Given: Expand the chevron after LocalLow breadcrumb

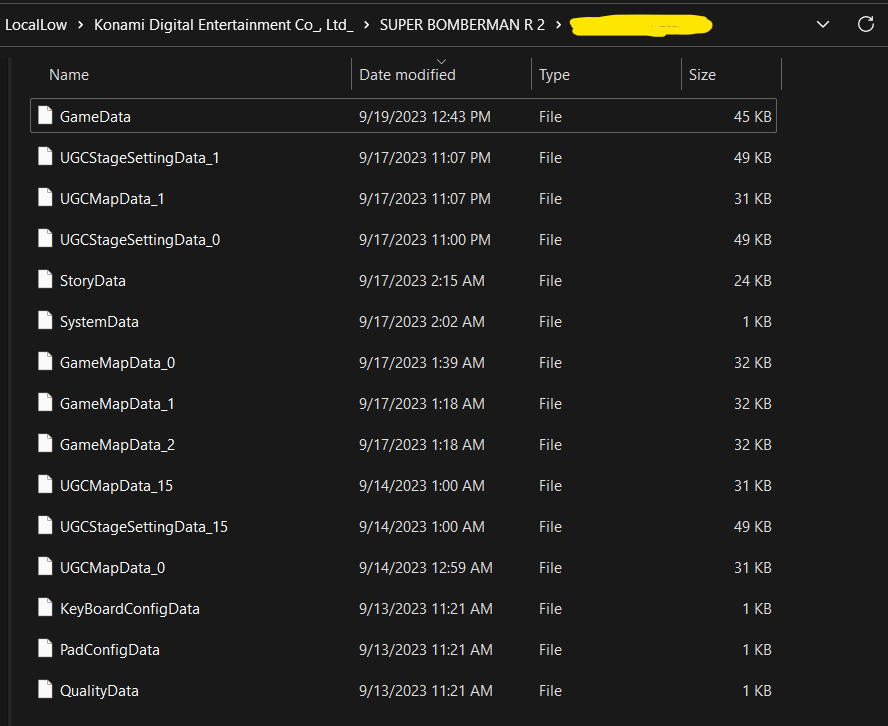Looking at the screenshot, I should pyautogui.click(x=81, y=25).
